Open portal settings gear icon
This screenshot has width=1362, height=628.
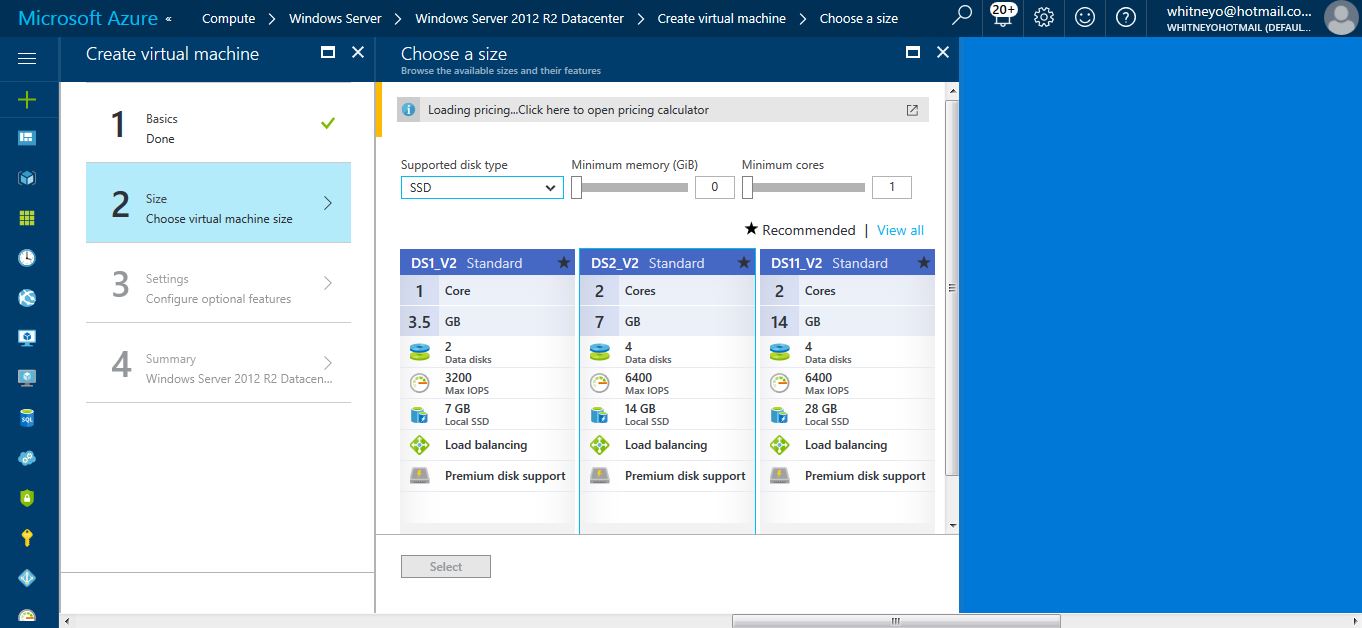[x=1044, y=17]
